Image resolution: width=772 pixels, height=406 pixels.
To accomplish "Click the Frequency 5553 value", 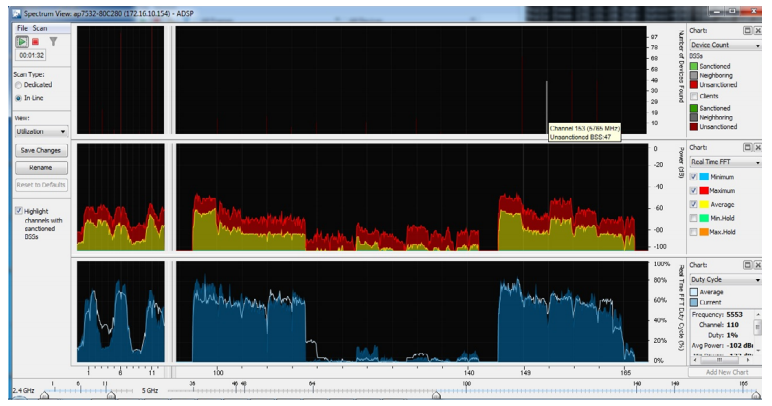I will 734,314.
